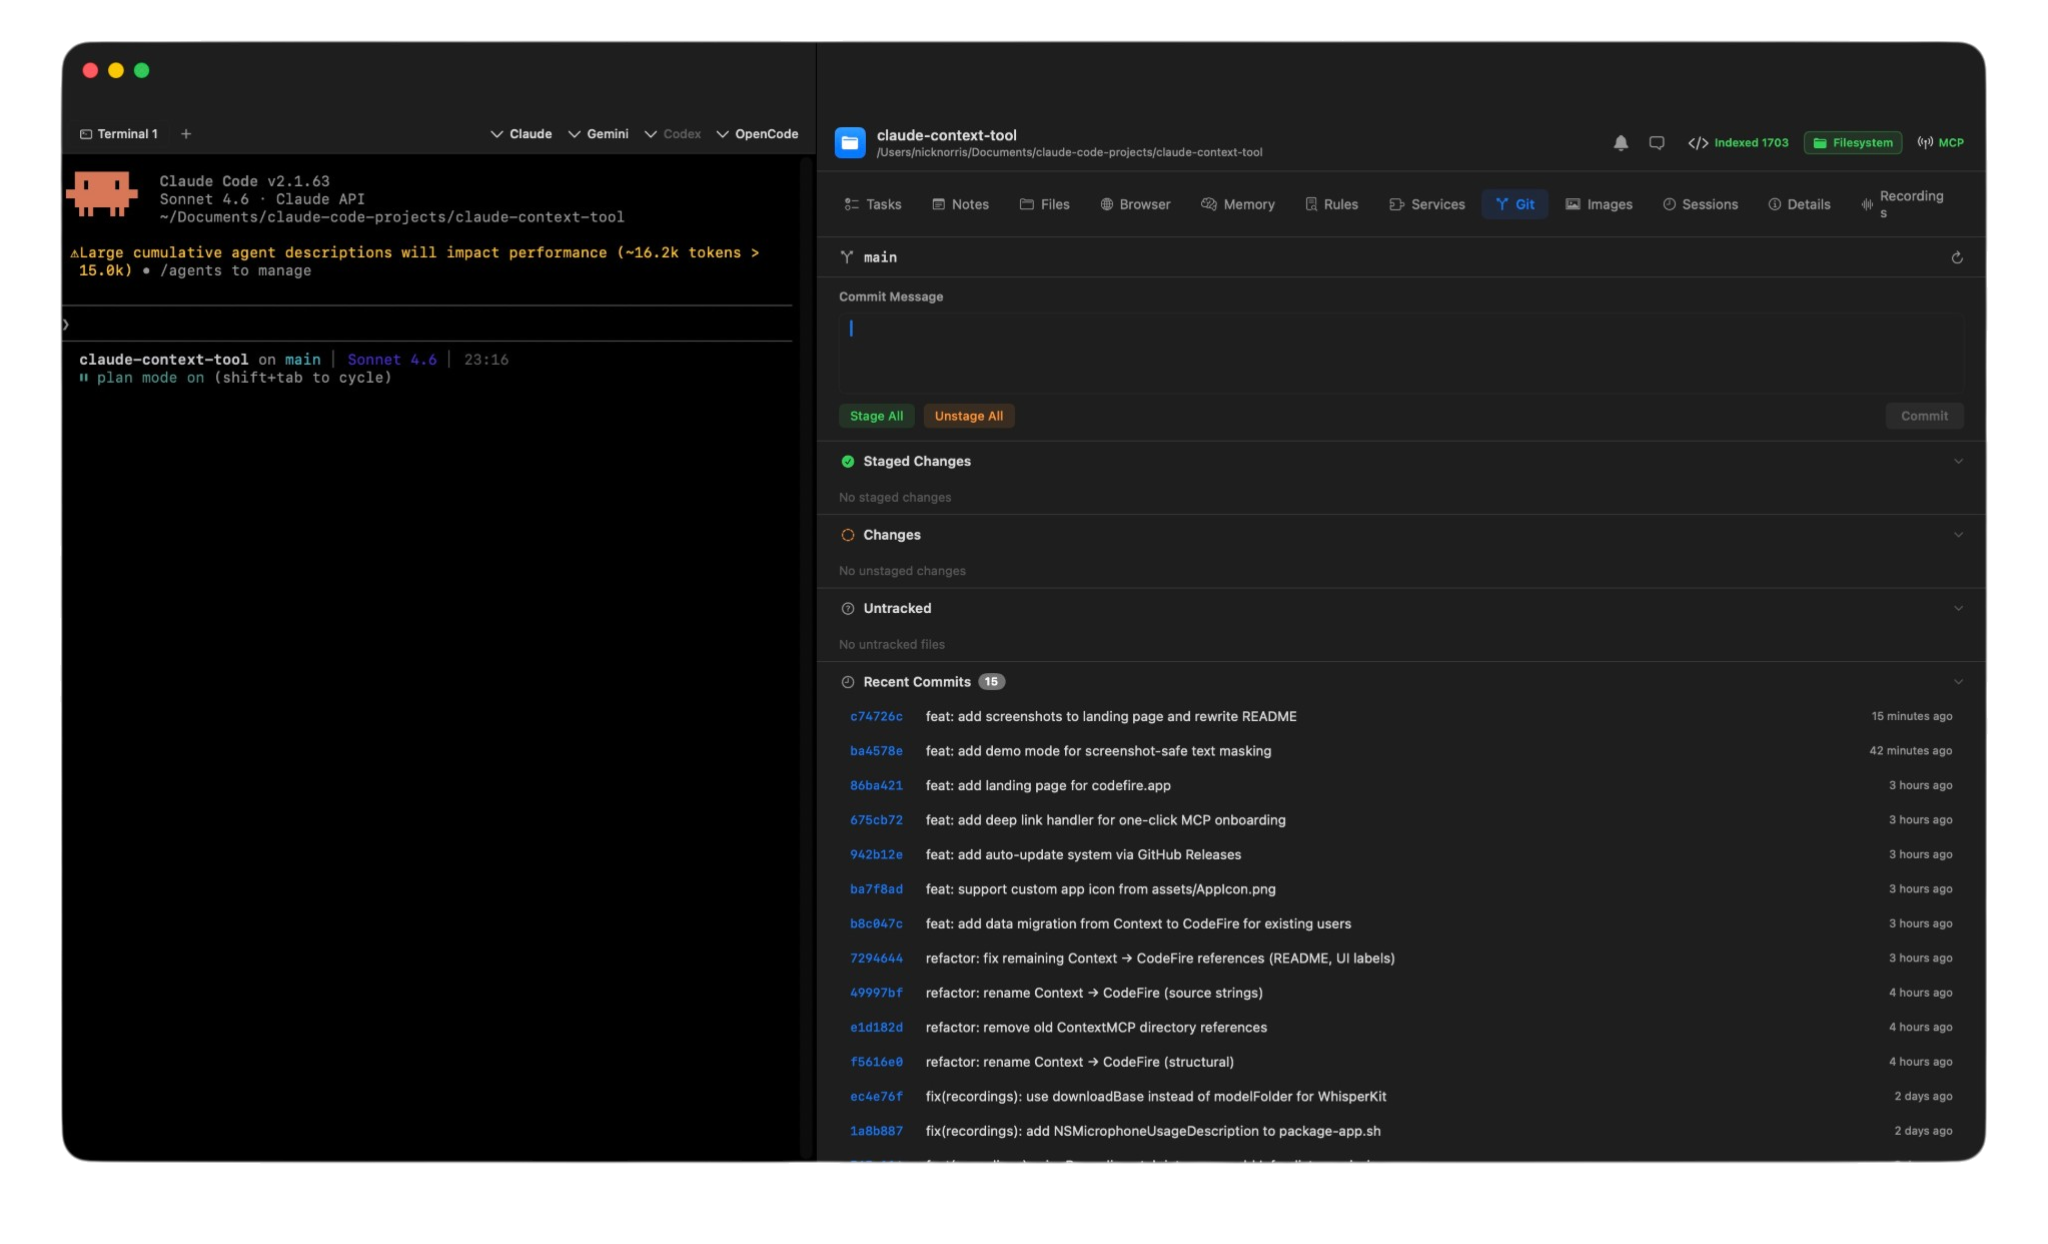
Task: Click the Unstage All button
Action: click(x=967, y=416)
